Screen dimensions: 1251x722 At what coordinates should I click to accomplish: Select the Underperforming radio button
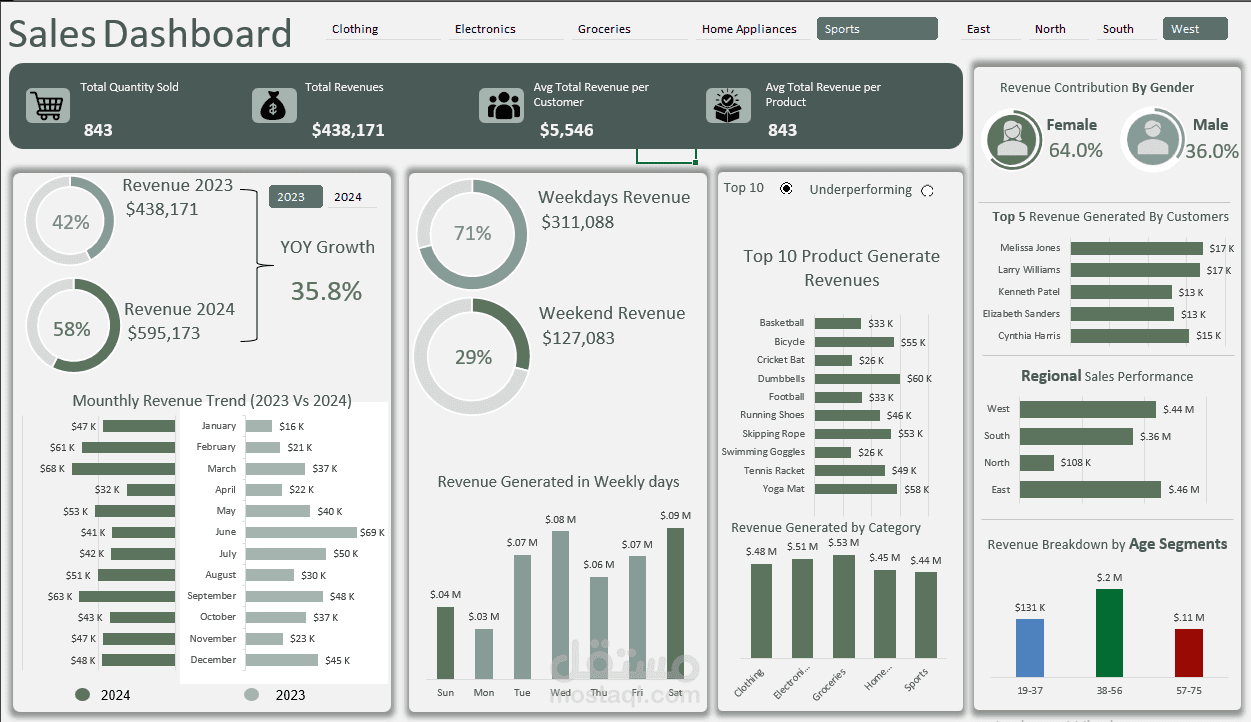(927, 189)
